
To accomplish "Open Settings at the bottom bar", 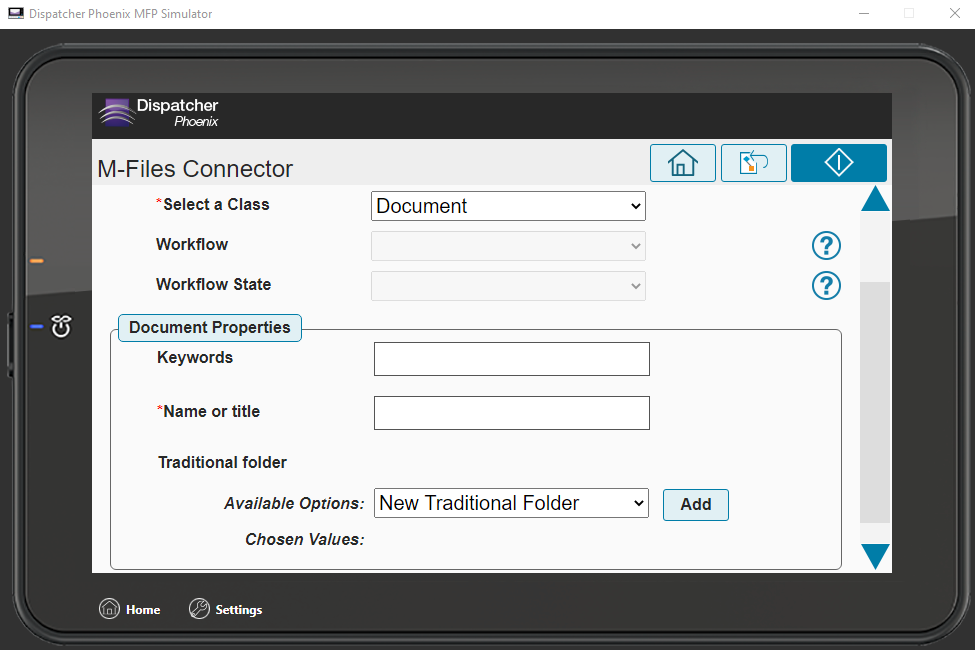I will pos(225,609).
